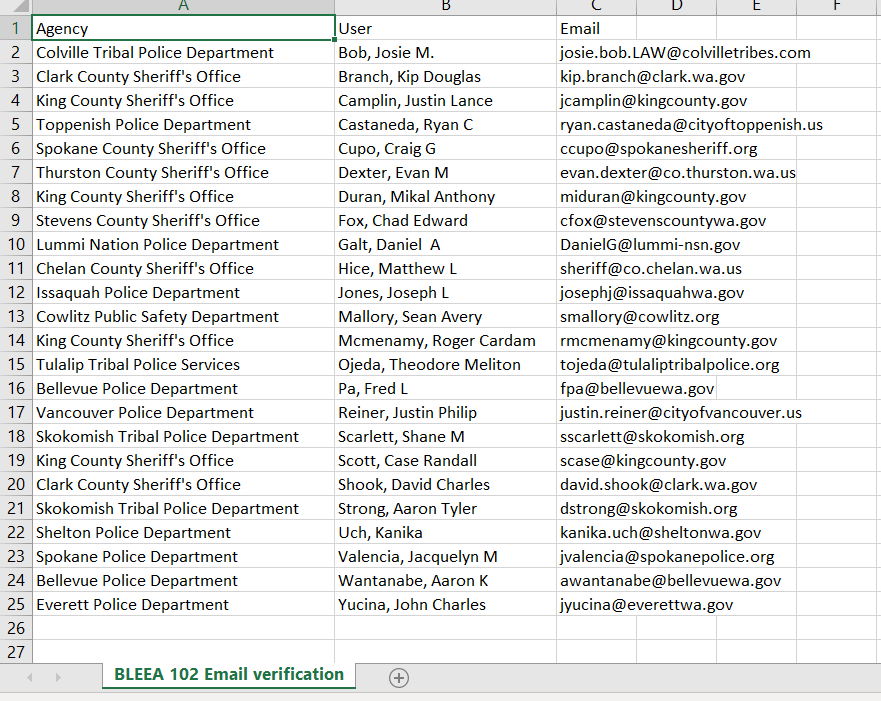Add a new sheet with plus button
Viewport: 881px width, 701px height.
(x=399, y=678)
